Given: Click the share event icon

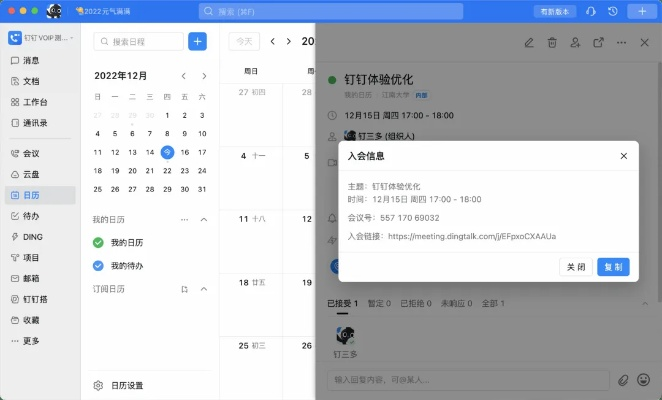Looking at the screenshot, I should tap(599, 42).
